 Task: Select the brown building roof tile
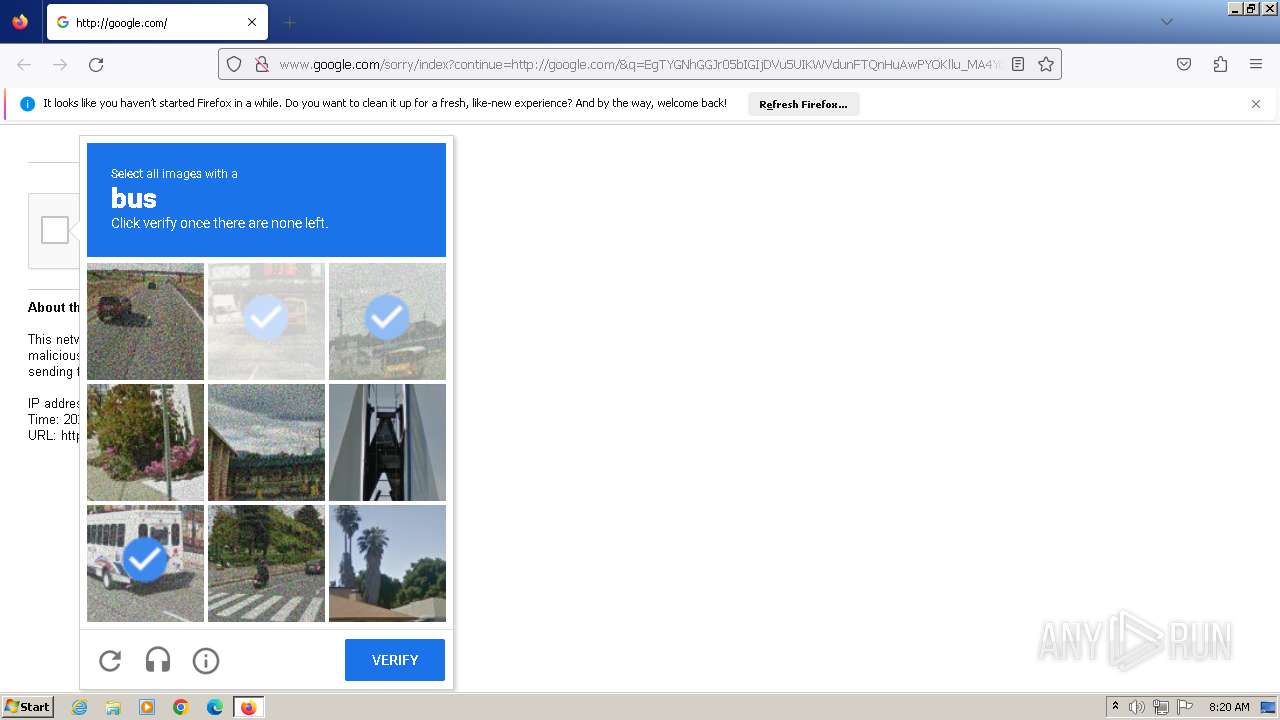point(266,442)
